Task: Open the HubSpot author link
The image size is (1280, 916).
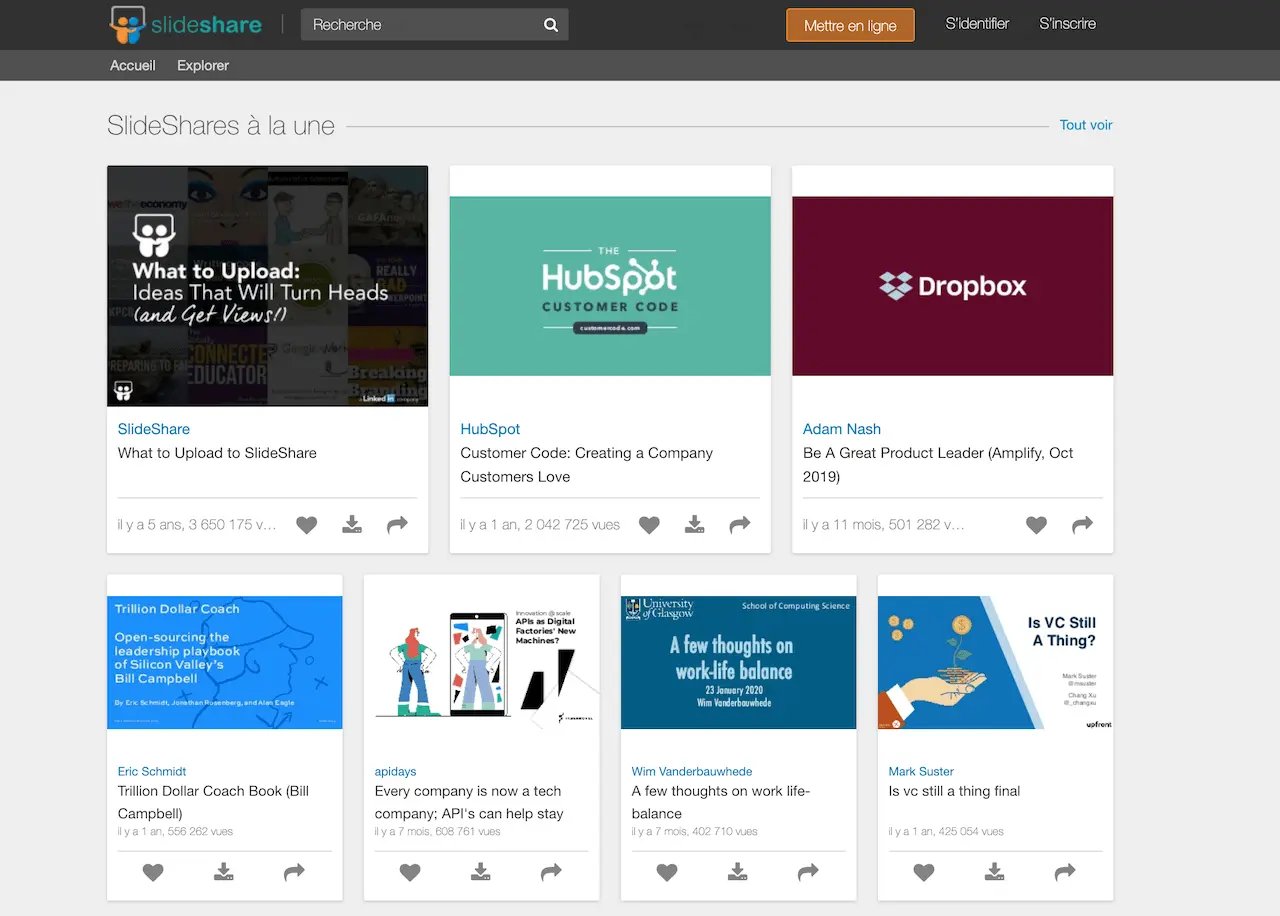Action: click(x=490, y=429)
